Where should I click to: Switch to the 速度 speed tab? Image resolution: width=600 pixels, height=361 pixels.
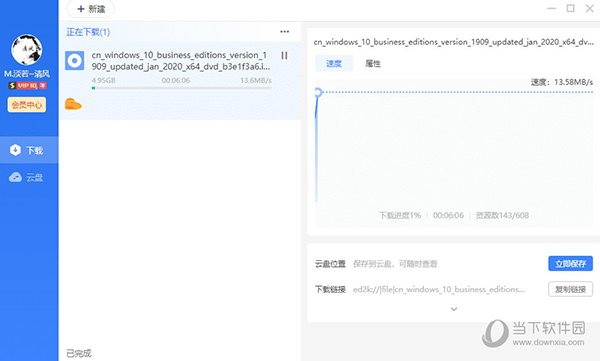pos(334,64)
